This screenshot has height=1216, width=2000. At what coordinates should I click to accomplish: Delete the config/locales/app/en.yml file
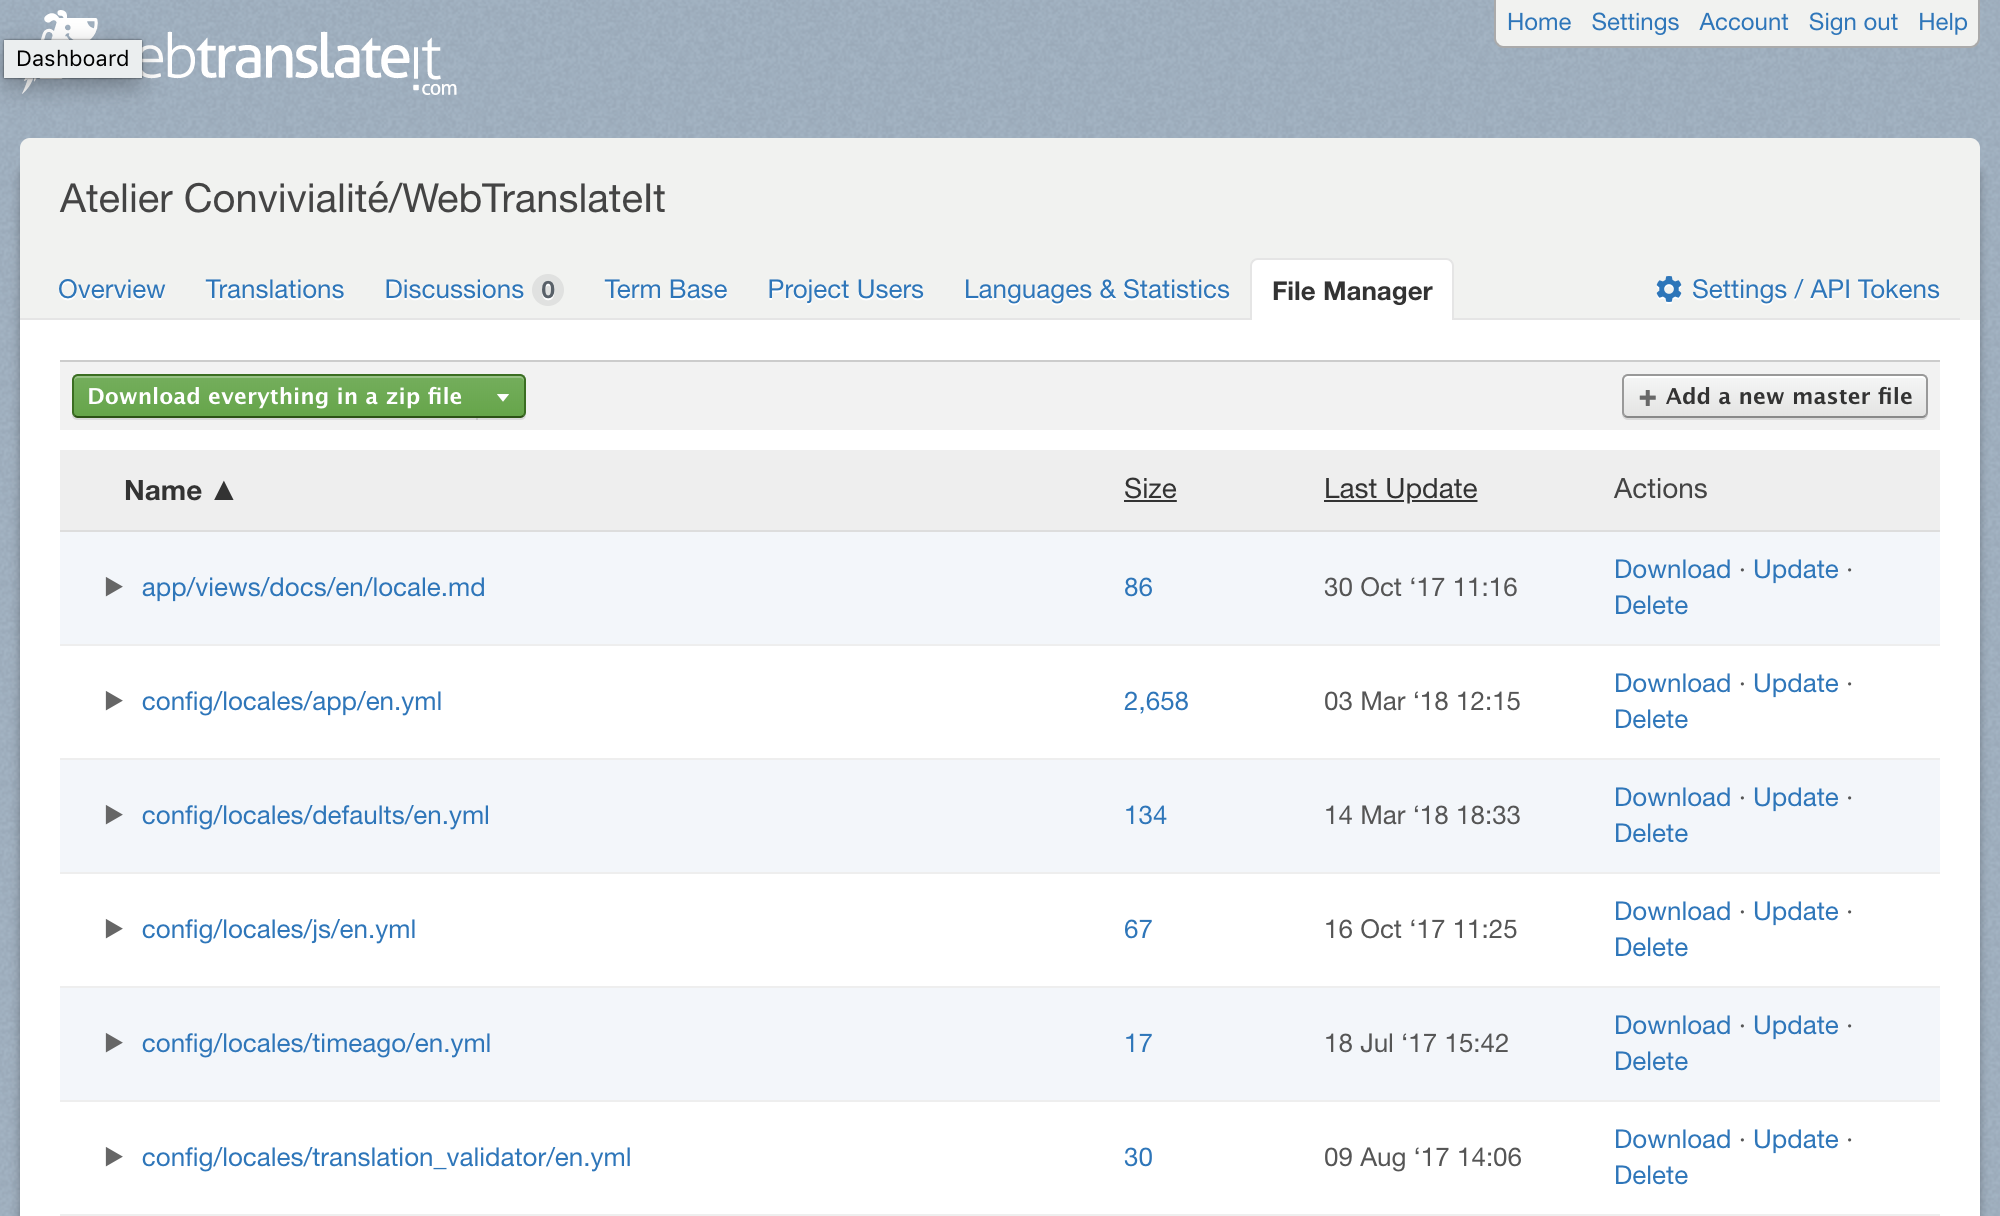tap(1651, 719)
